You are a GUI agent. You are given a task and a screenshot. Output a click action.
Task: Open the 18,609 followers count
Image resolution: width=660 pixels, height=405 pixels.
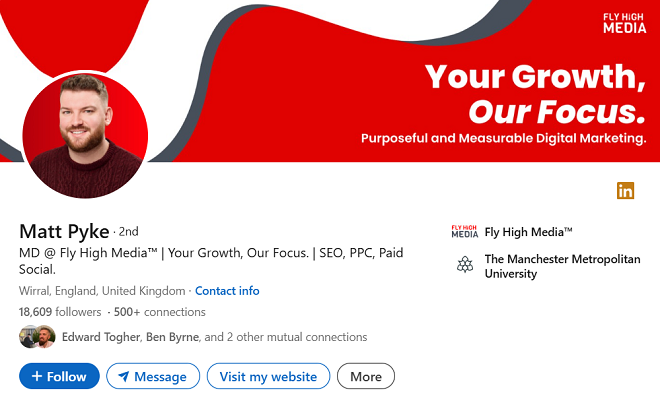pyautogui.click(x=60, y=312)
